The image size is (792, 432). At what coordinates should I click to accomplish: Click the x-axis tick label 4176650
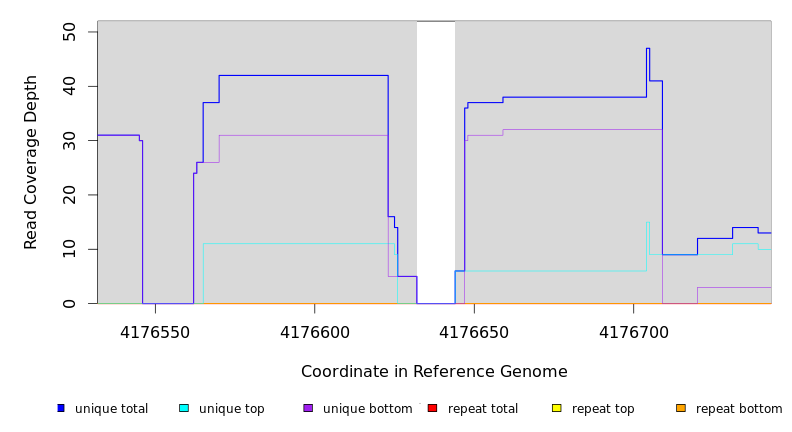(x=474, y=331)
